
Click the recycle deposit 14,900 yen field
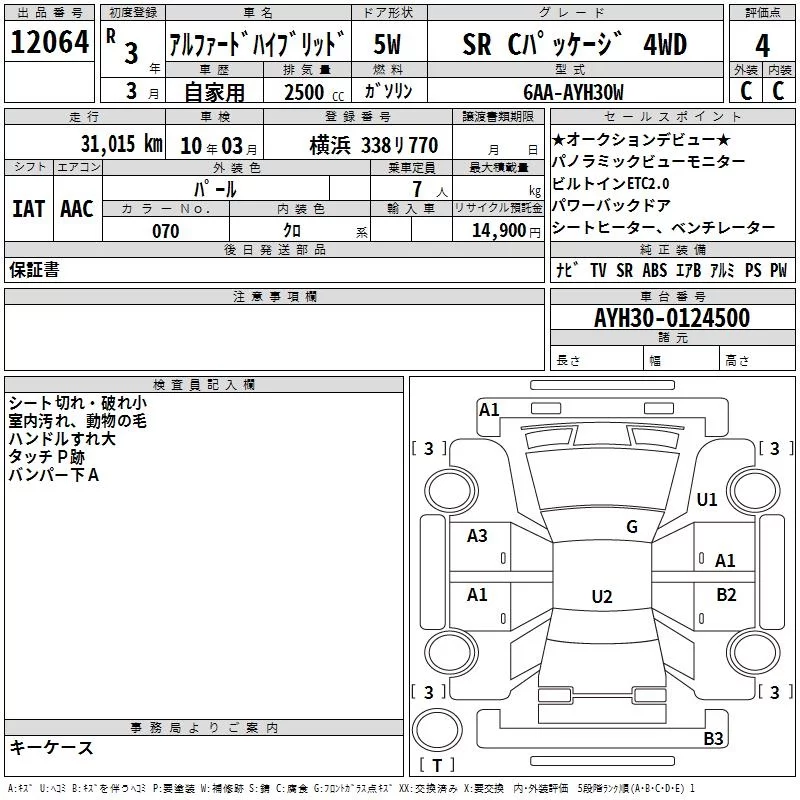point(497,230)
